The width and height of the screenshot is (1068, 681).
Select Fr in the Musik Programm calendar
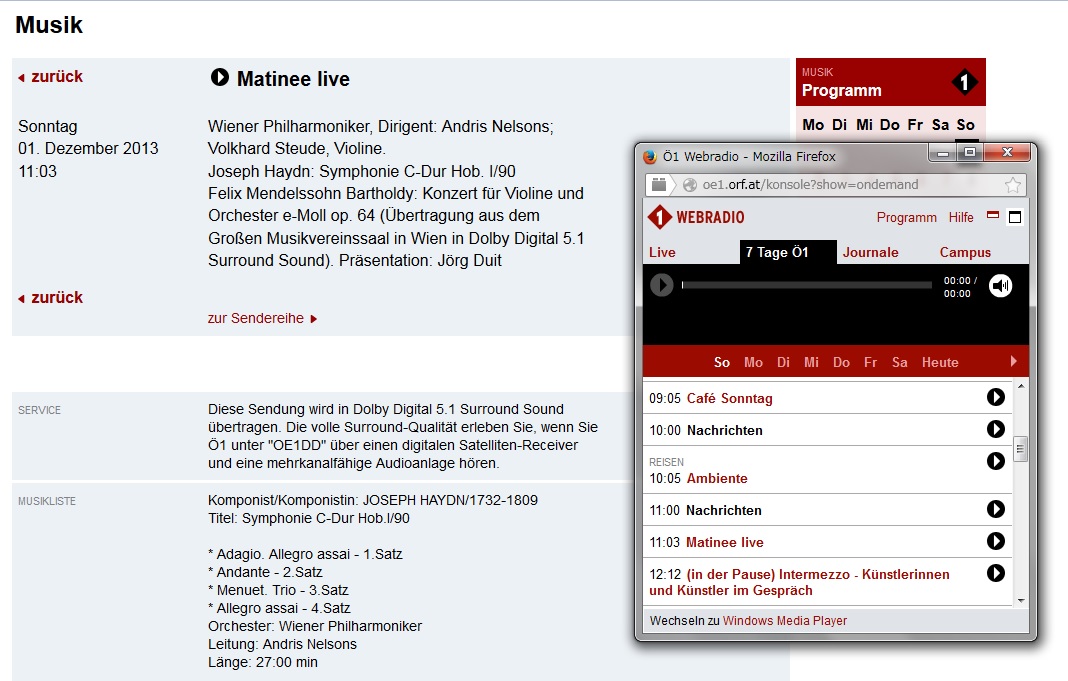(915, 125)
